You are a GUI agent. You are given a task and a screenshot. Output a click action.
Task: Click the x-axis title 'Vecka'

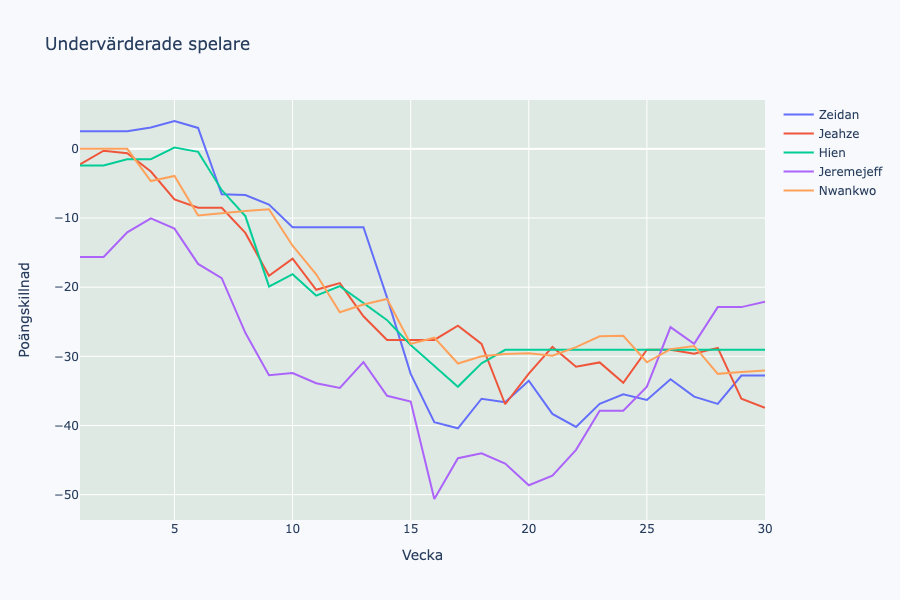(422, 555)
